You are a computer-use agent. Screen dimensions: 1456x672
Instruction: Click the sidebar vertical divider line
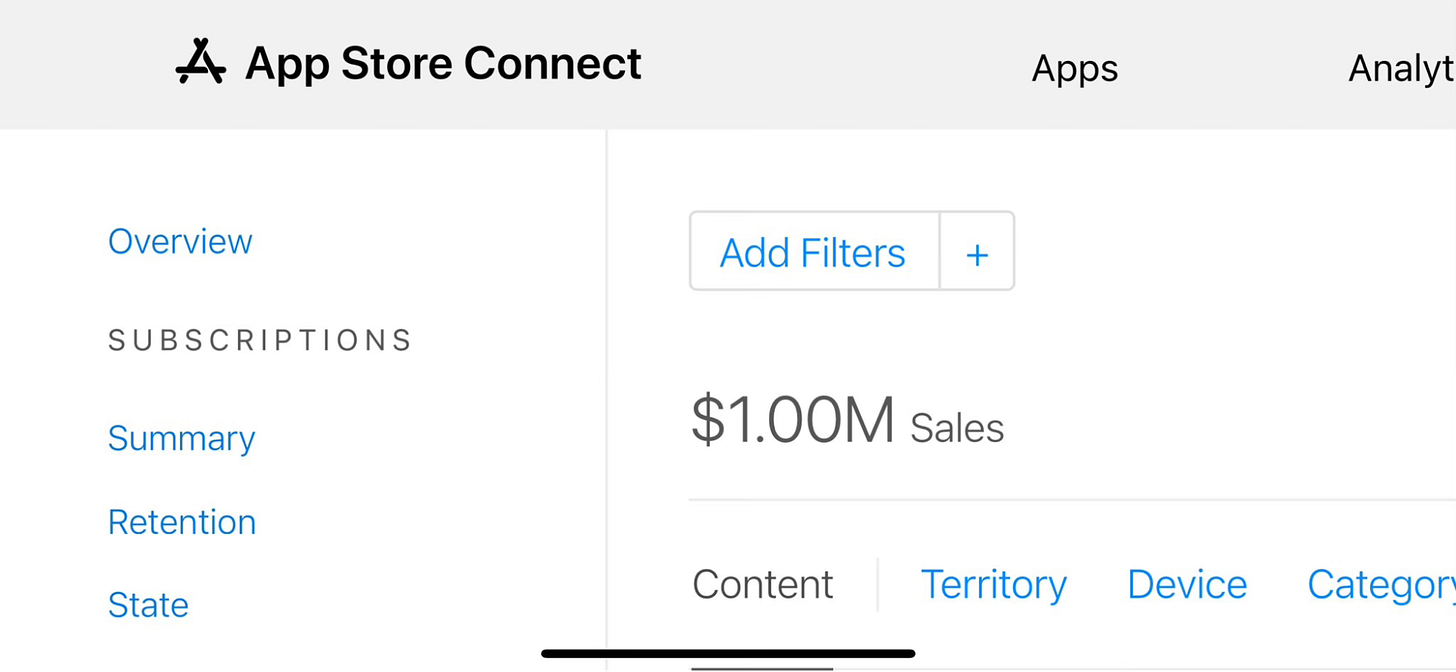point(607,400)
